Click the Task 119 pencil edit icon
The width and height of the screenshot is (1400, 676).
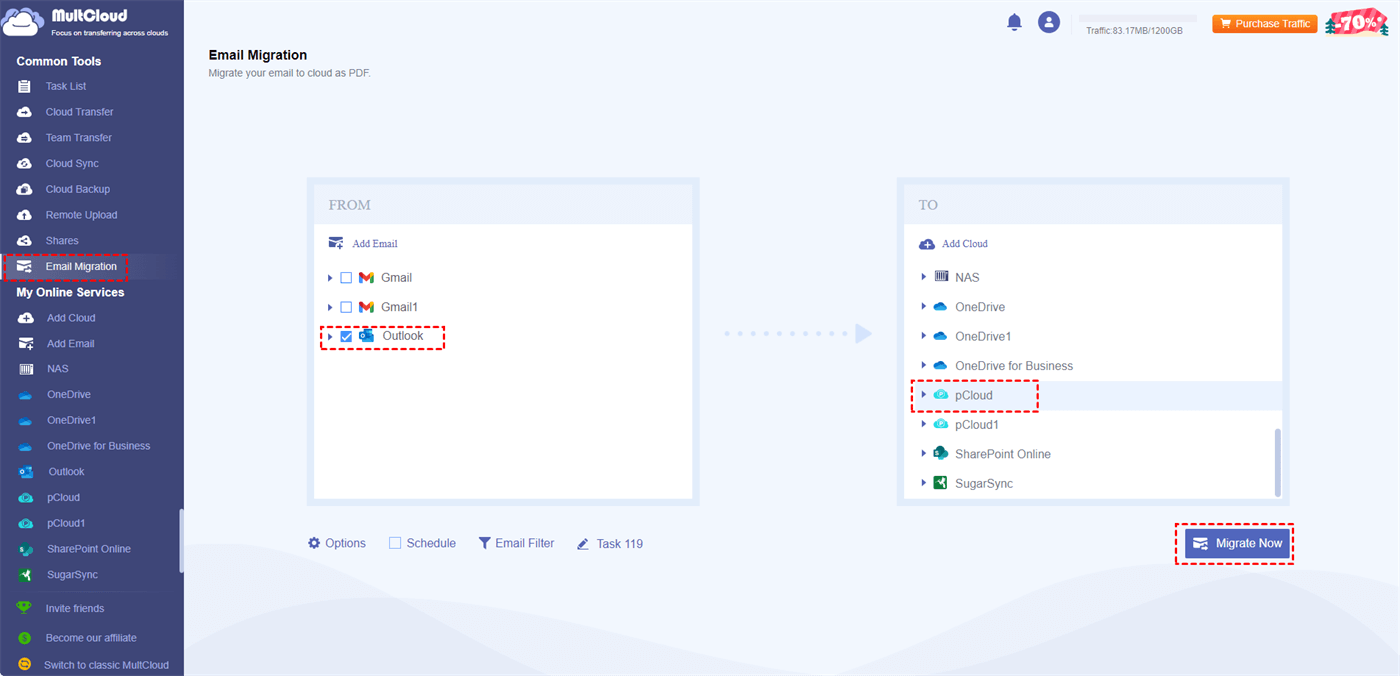[583, 544]
